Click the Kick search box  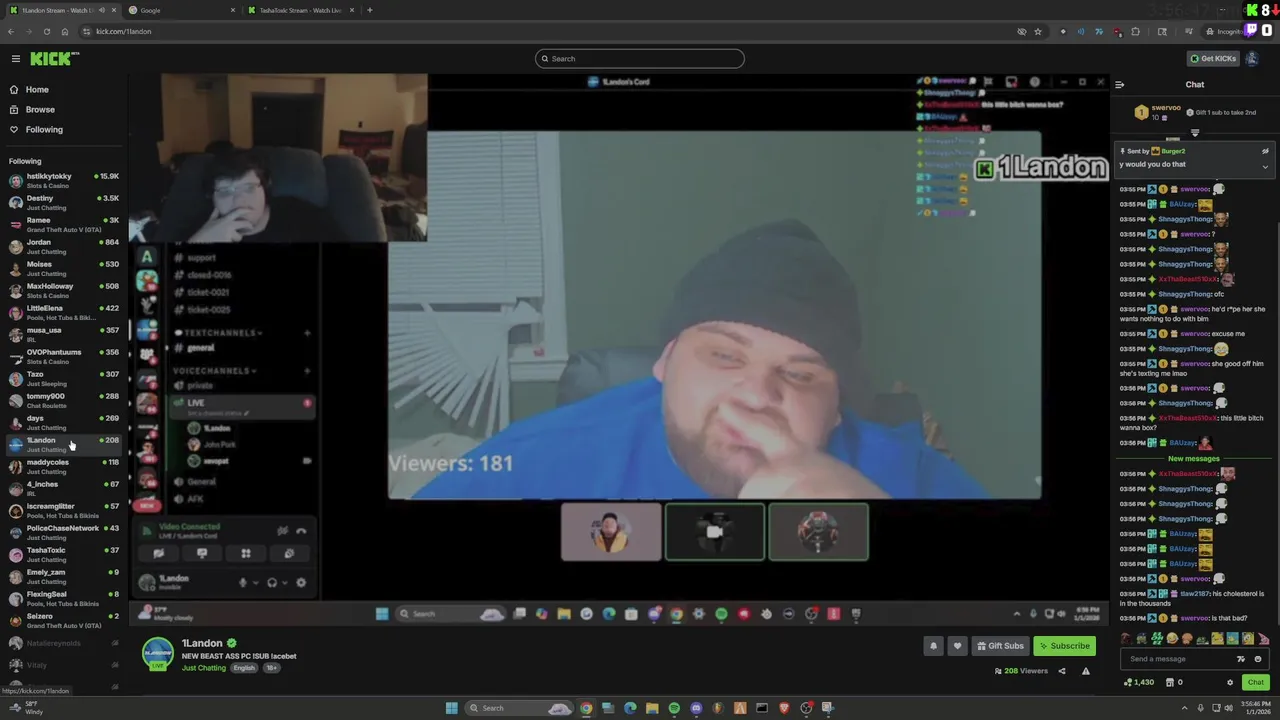640,59
